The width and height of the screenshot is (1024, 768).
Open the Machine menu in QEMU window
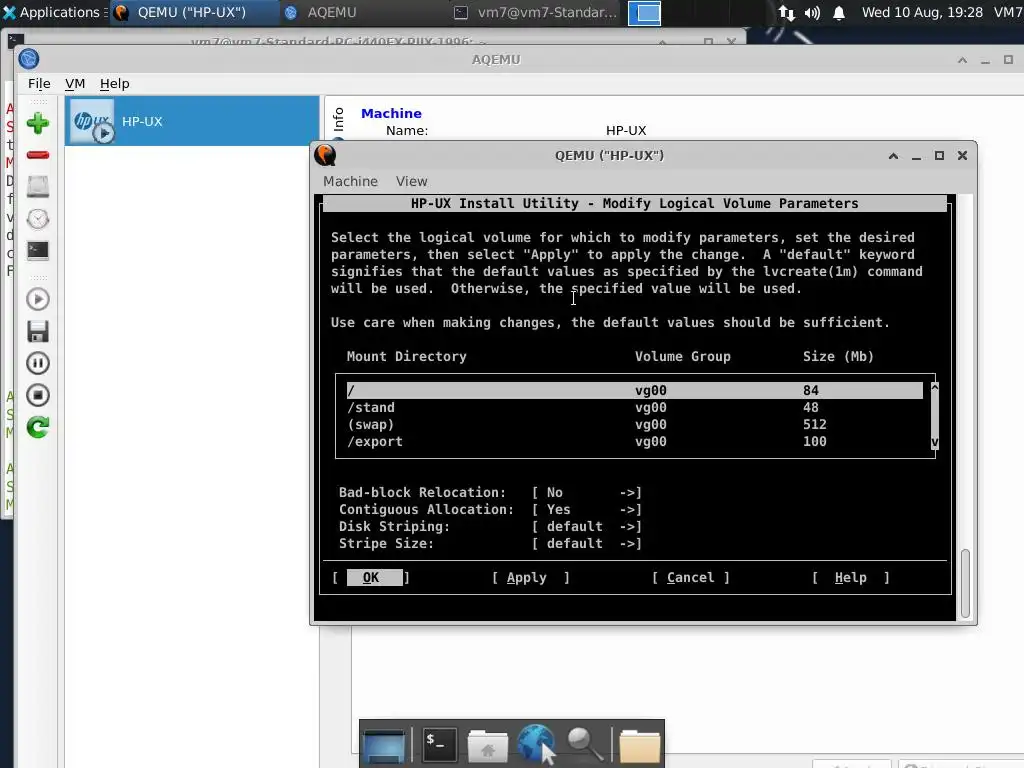click(351, 182)
